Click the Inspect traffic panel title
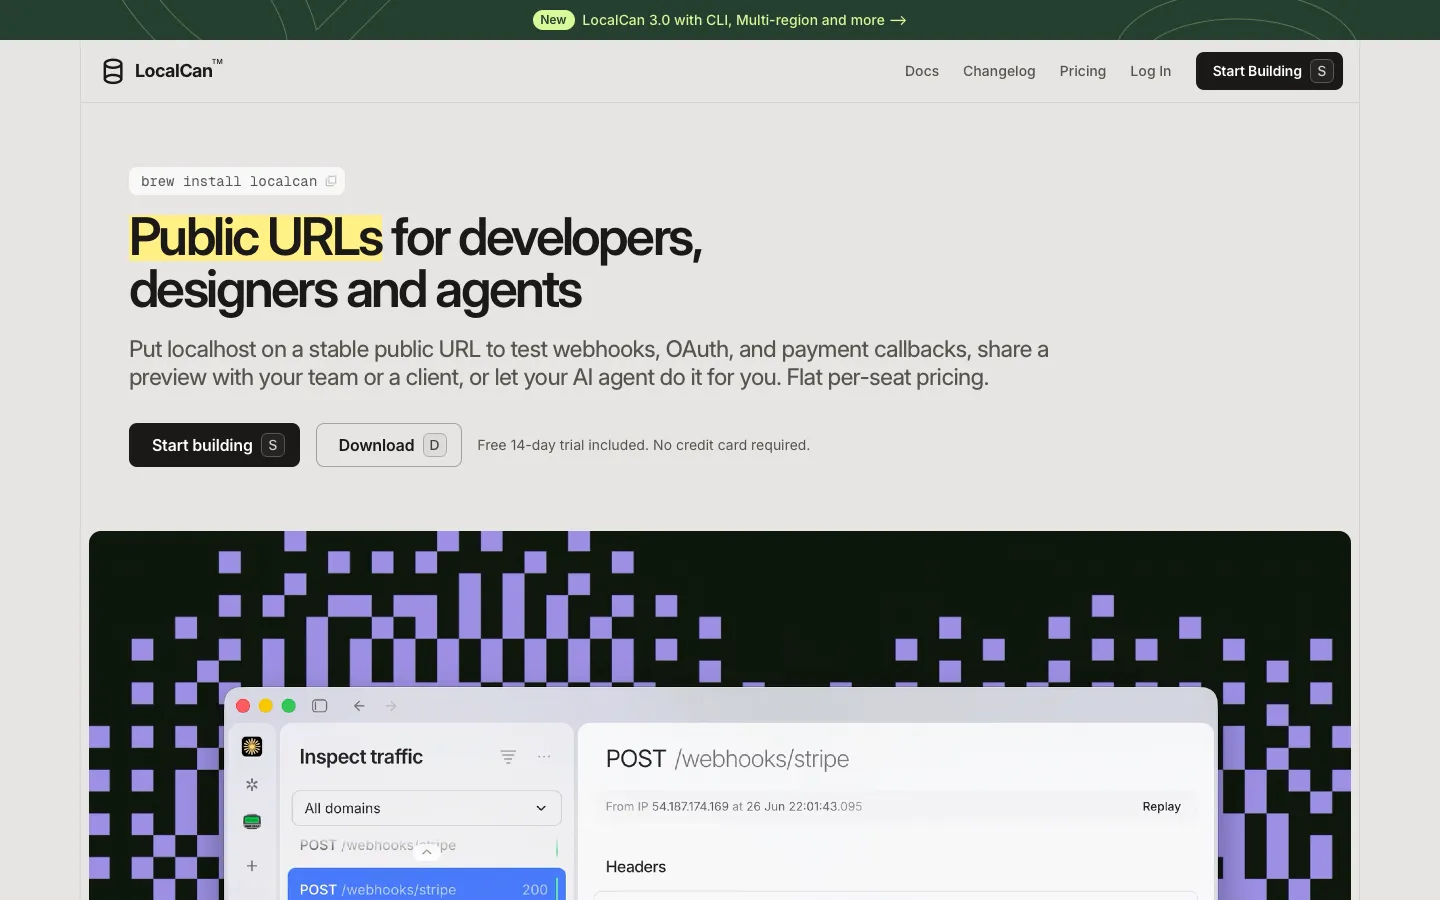Image resolution: width=1440 pixels, height=900 pixels. (361, 757)
